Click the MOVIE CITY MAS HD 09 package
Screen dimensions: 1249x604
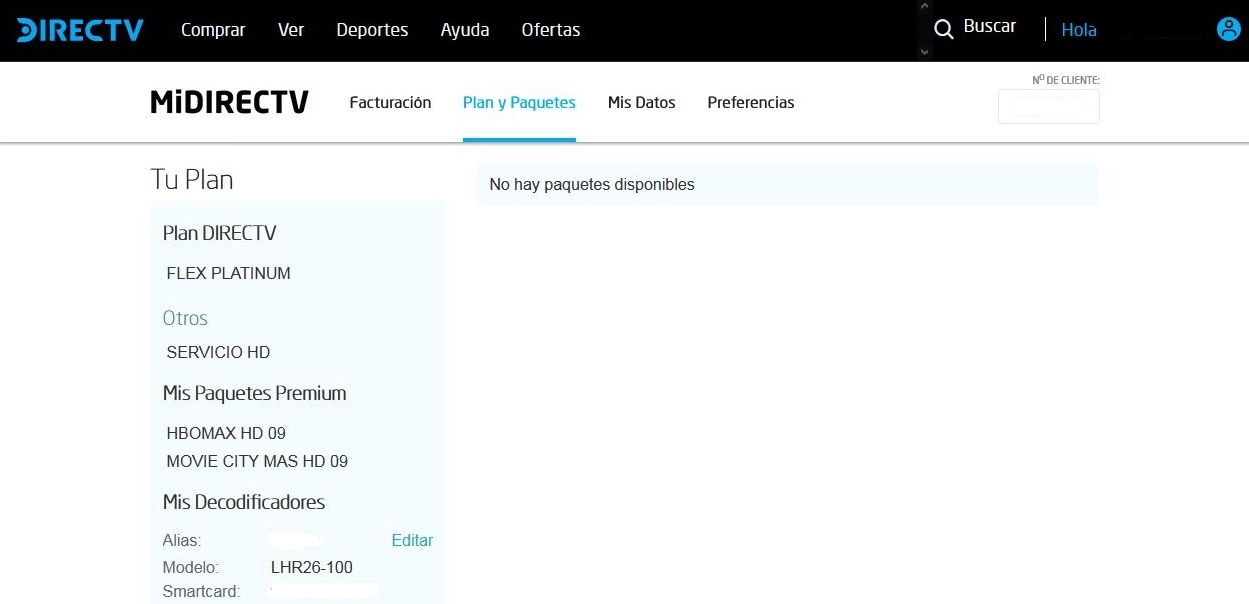(x=257, y=461)
